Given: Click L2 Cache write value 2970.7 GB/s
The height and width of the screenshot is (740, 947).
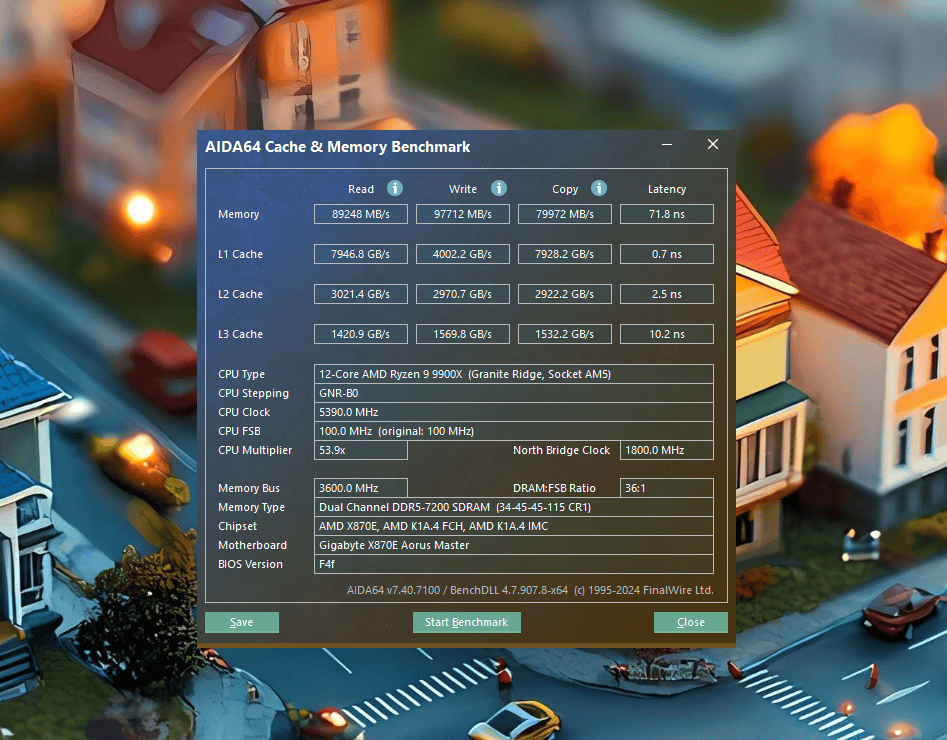Looking at the screenshot, I should (463, 294).
